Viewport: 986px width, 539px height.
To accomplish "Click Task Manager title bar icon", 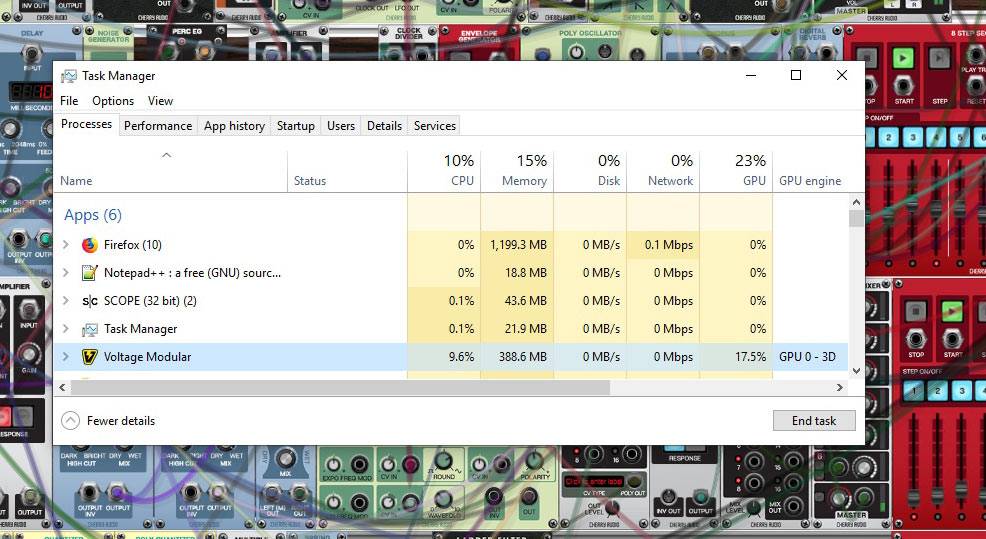I will [69, 76].
